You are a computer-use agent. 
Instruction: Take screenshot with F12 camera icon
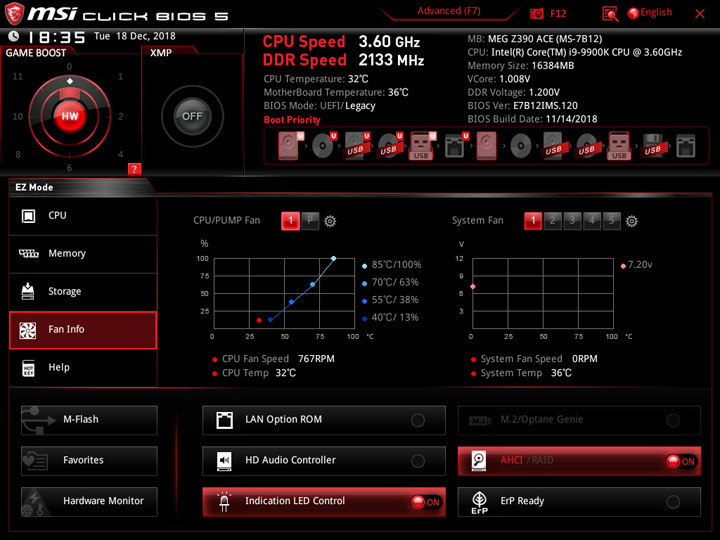pyautogui.click(x=536, y=13)
